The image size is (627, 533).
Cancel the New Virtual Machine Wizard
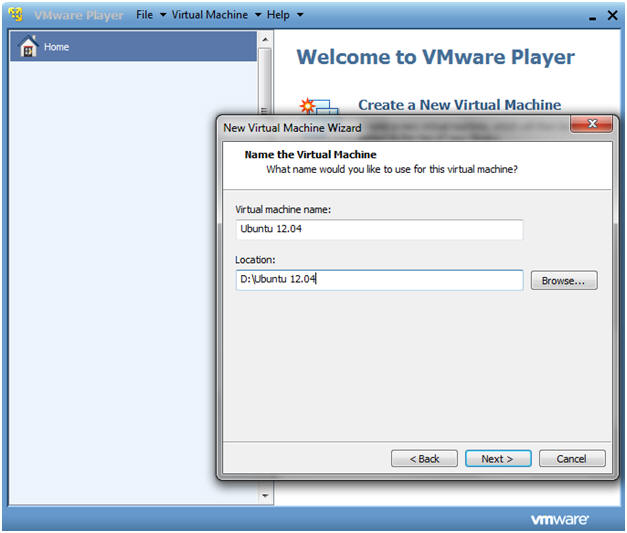coord(572,458)
